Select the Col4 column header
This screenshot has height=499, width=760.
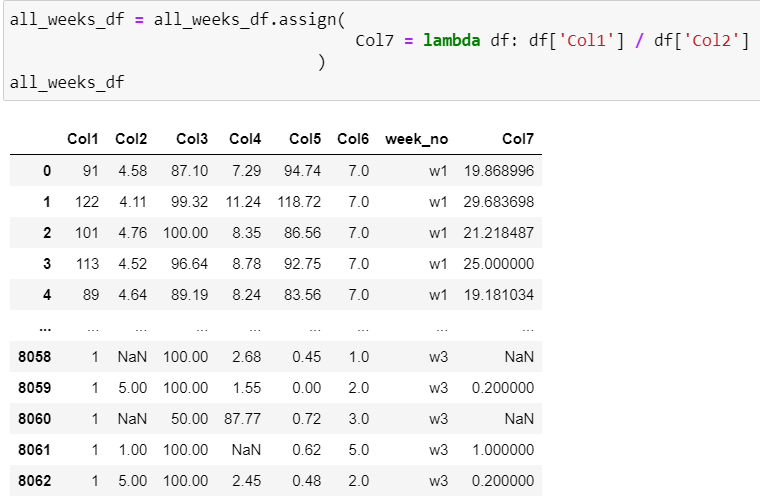point(245,139)
